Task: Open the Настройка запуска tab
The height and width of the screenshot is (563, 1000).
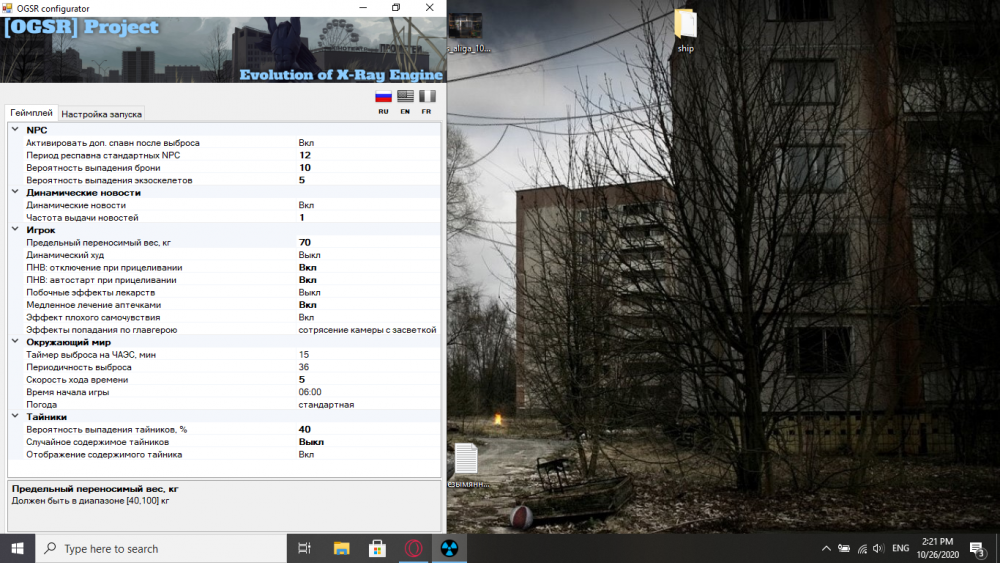Action: coord(101,114)
